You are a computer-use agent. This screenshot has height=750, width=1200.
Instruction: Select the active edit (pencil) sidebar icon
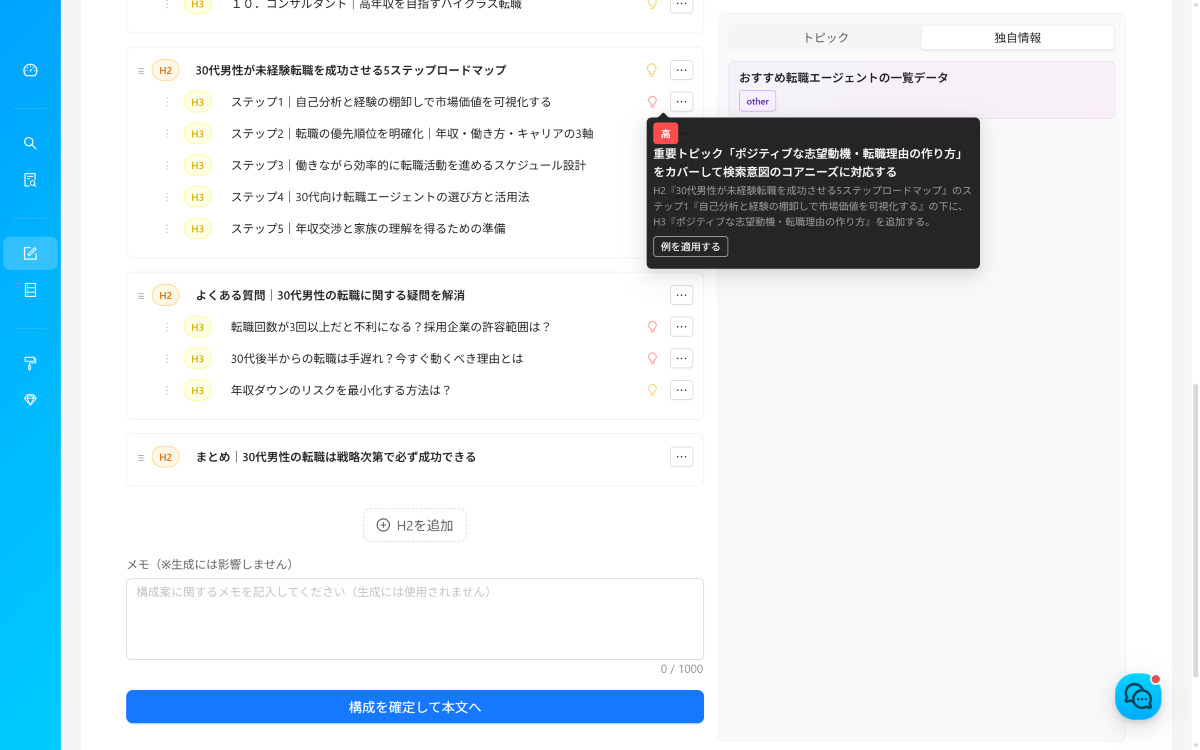pos(30,253)
